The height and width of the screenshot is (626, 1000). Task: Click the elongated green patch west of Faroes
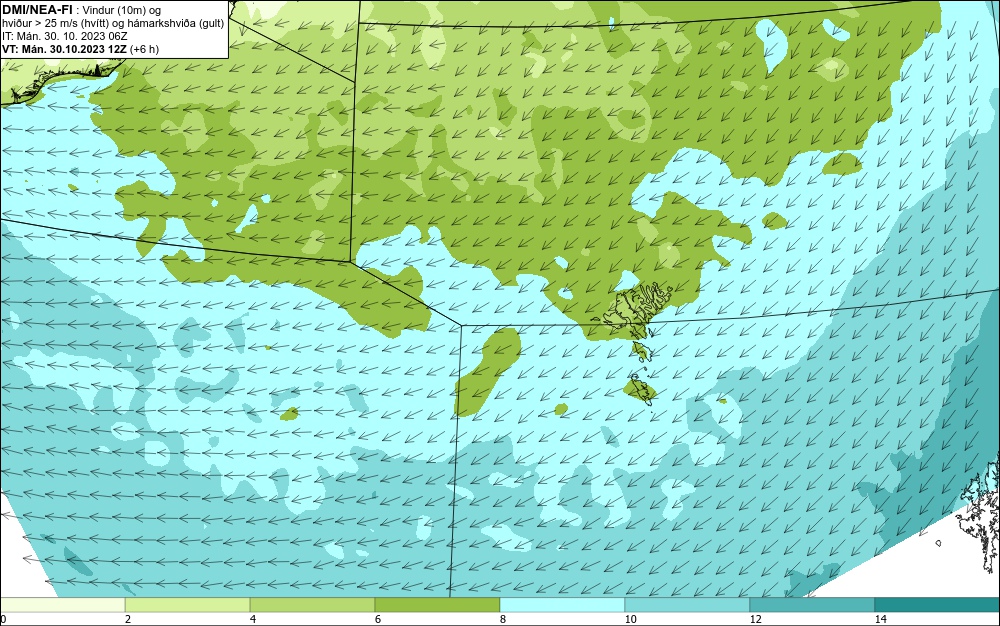[x=487, y=372]
